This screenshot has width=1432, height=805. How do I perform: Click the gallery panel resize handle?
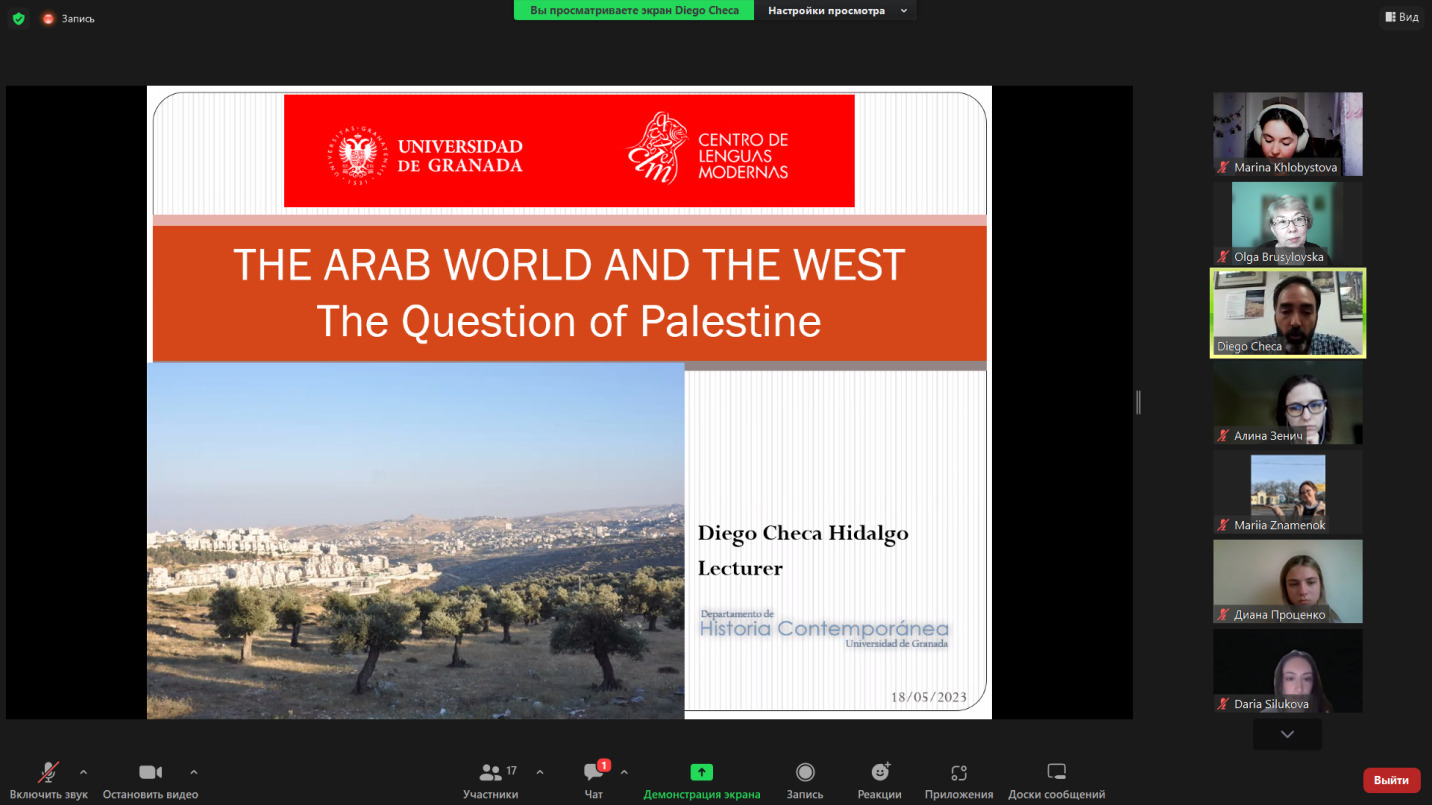(x=1138, y=402)
